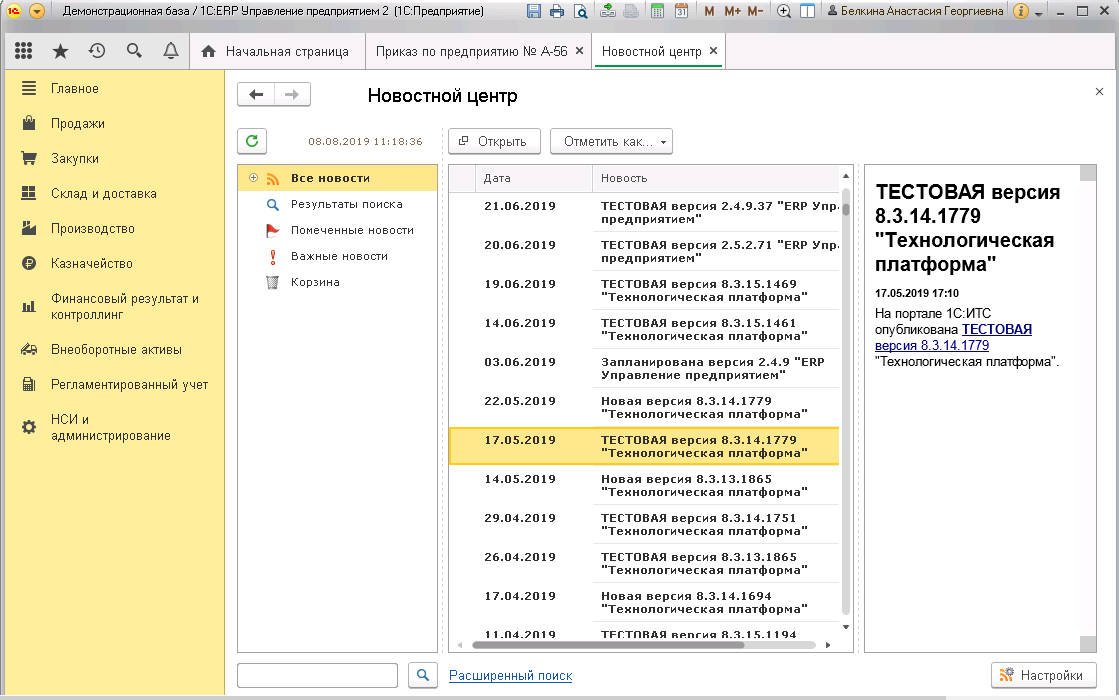The width and height of the screenshot is (1119, 700).
Task: Select news row dated 21.06.2019
Action: (x=644, y=212)
